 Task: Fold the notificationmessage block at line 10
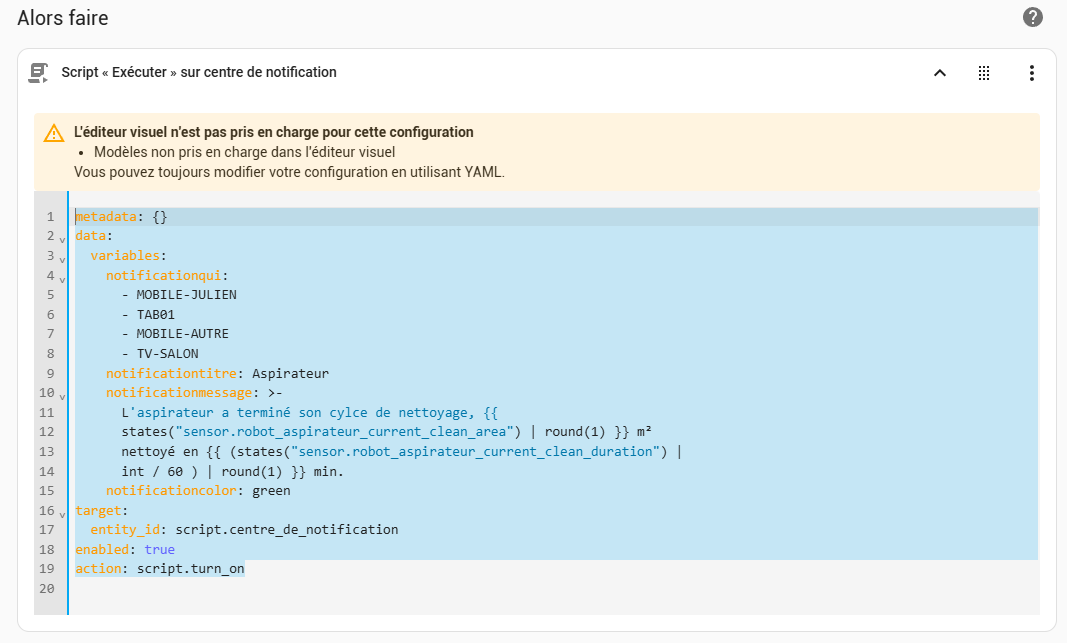62,397
